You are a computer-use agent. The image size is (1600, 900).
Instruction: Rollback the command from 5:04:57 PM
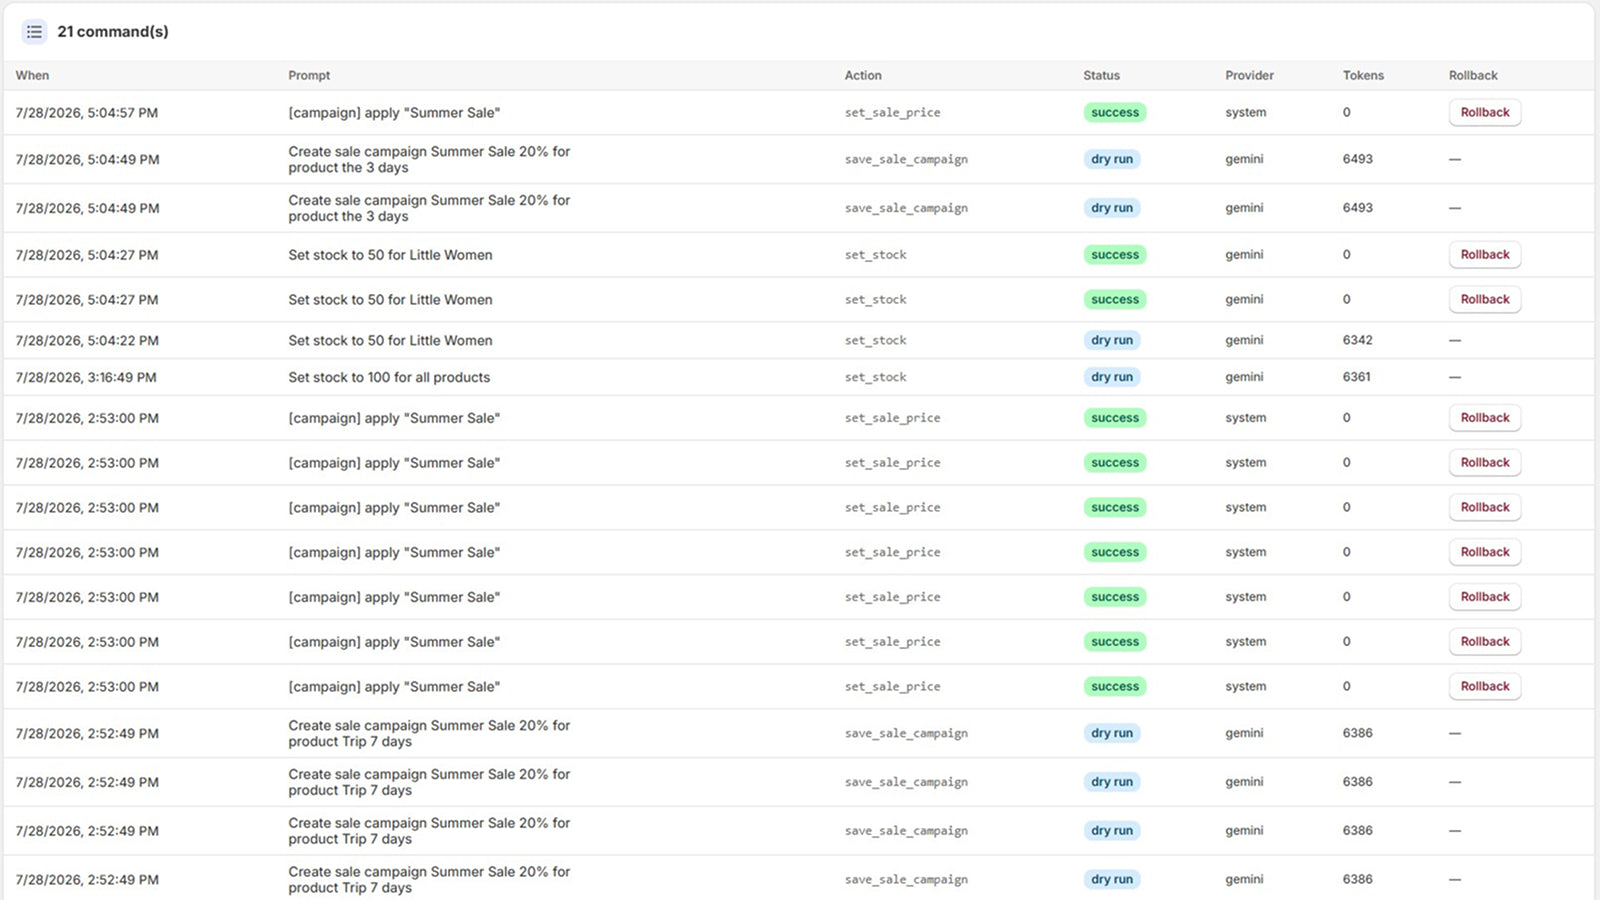click(1485, 112)
